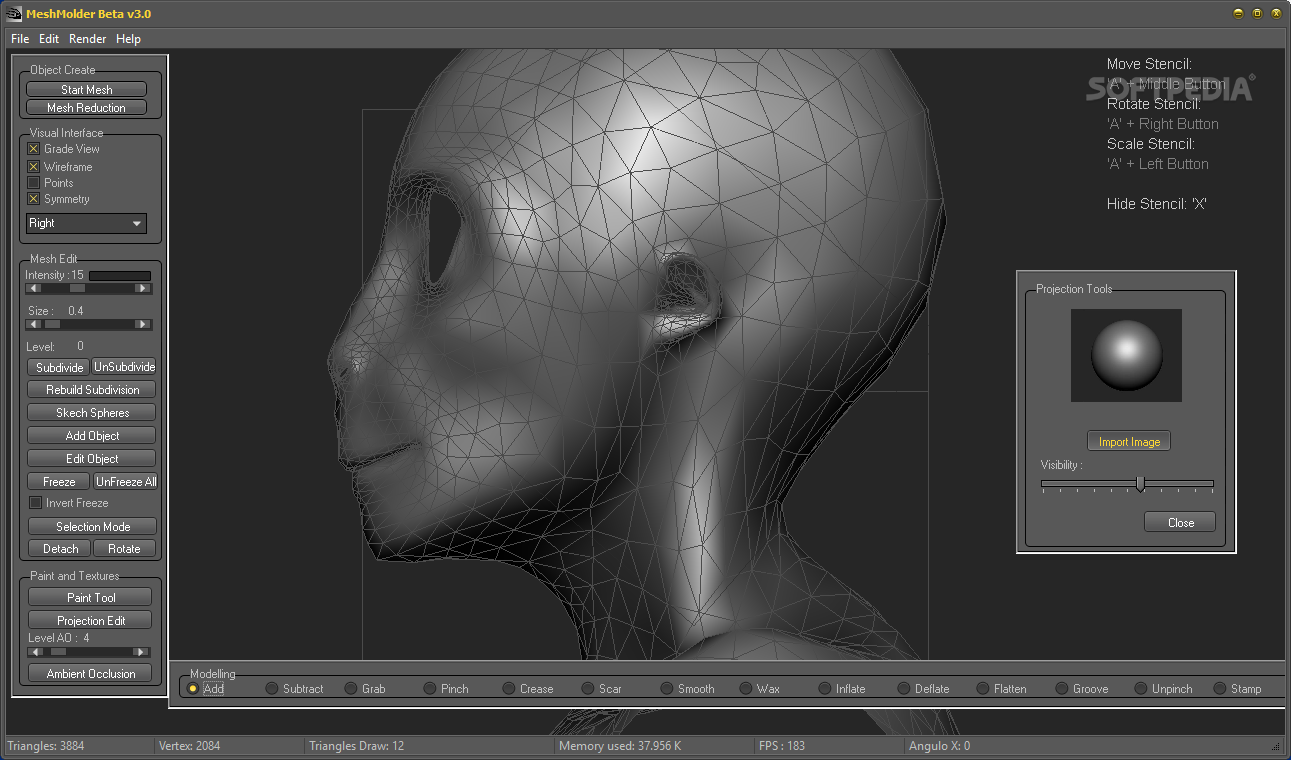Open the Paint Tool
This screenshot has width=1291, height=760.
coord(91,597)
